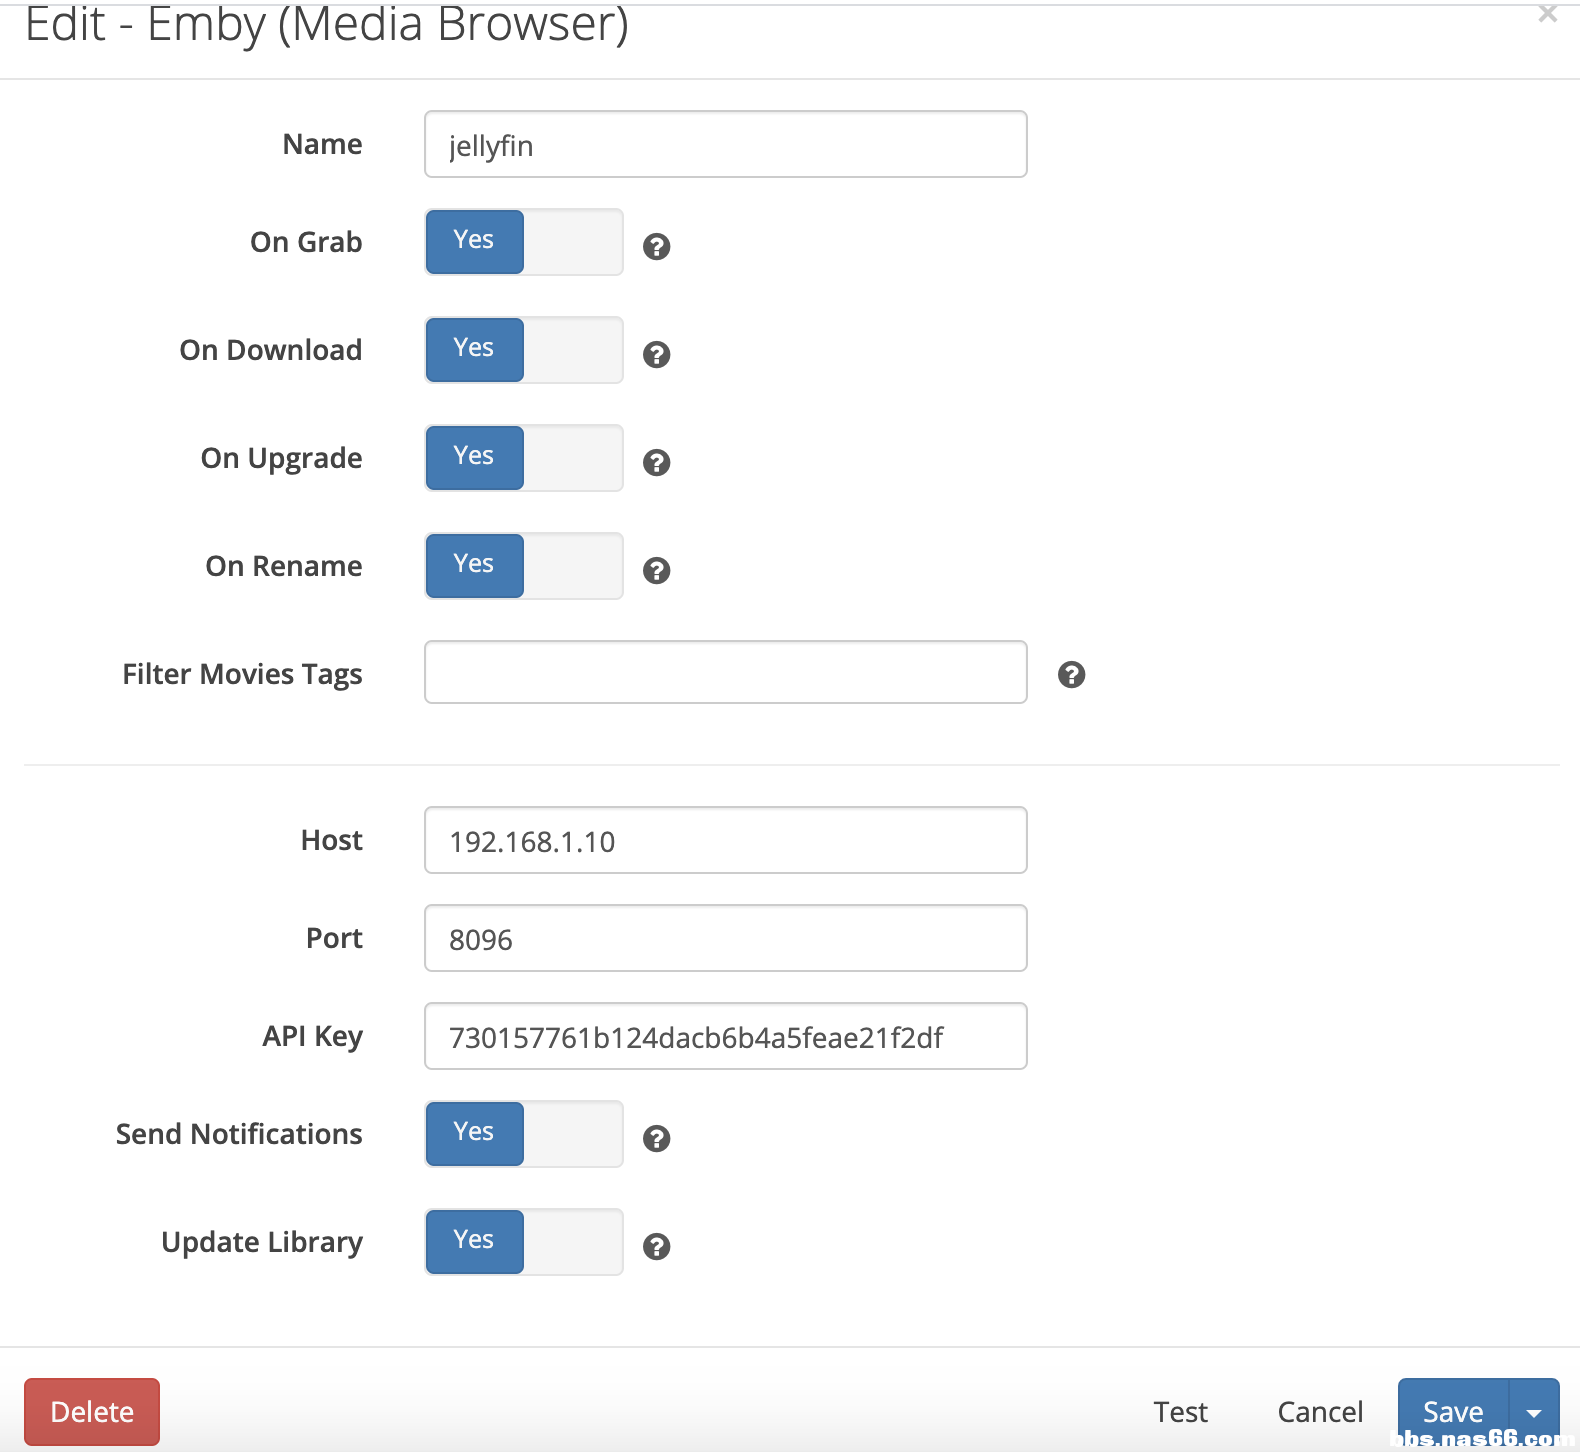Image resolution: width=1580 pixels, height=1452 pixels.
Task: Toggle the On Rename switch
Action: [524, 566]
